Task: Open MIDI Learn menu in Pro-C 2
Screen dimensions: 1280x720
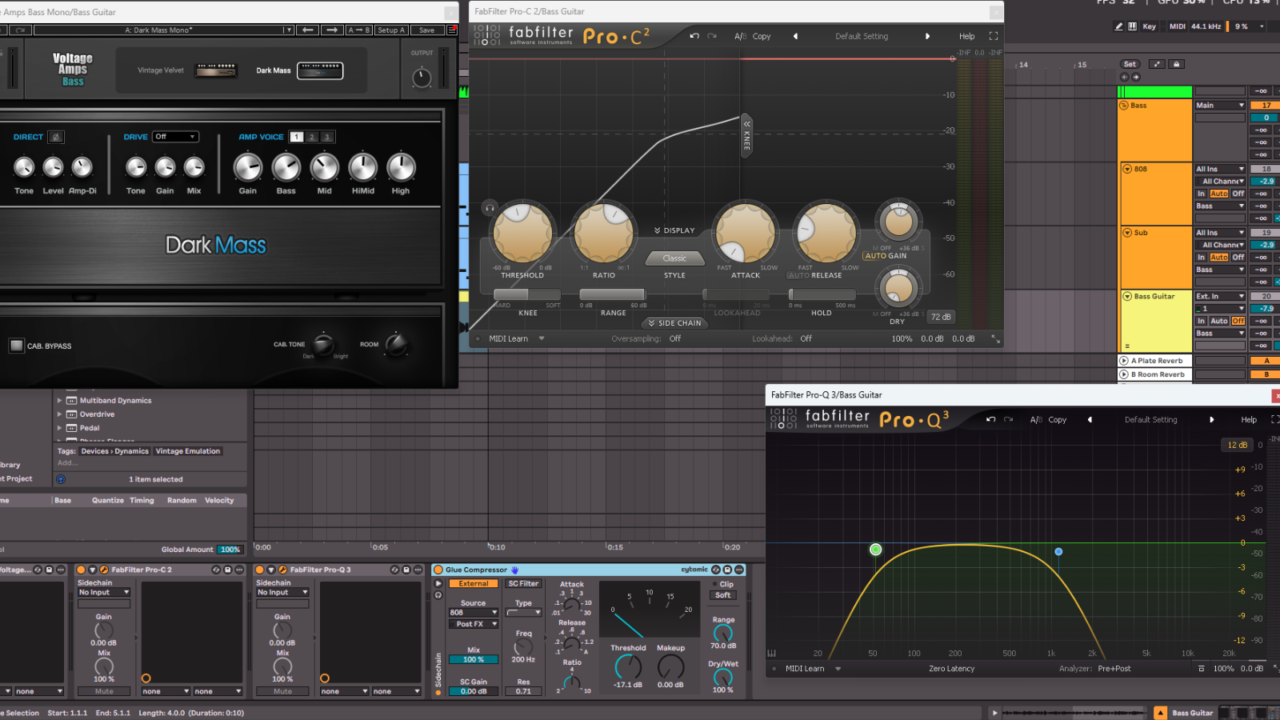Action: point(516,339)
